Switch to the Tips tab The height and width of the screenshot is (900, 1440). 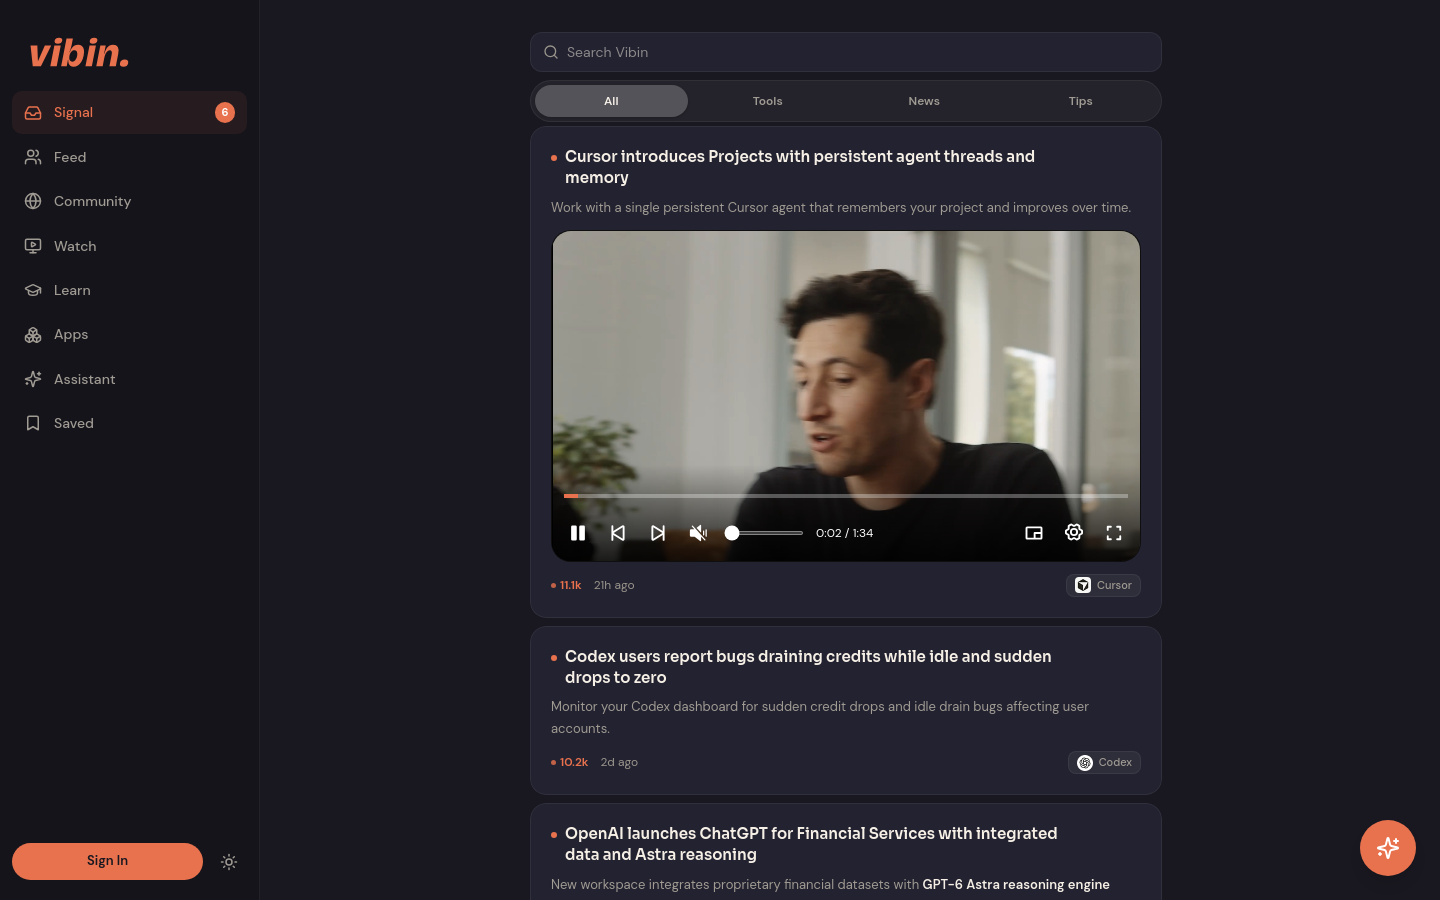click(1080, 101)
